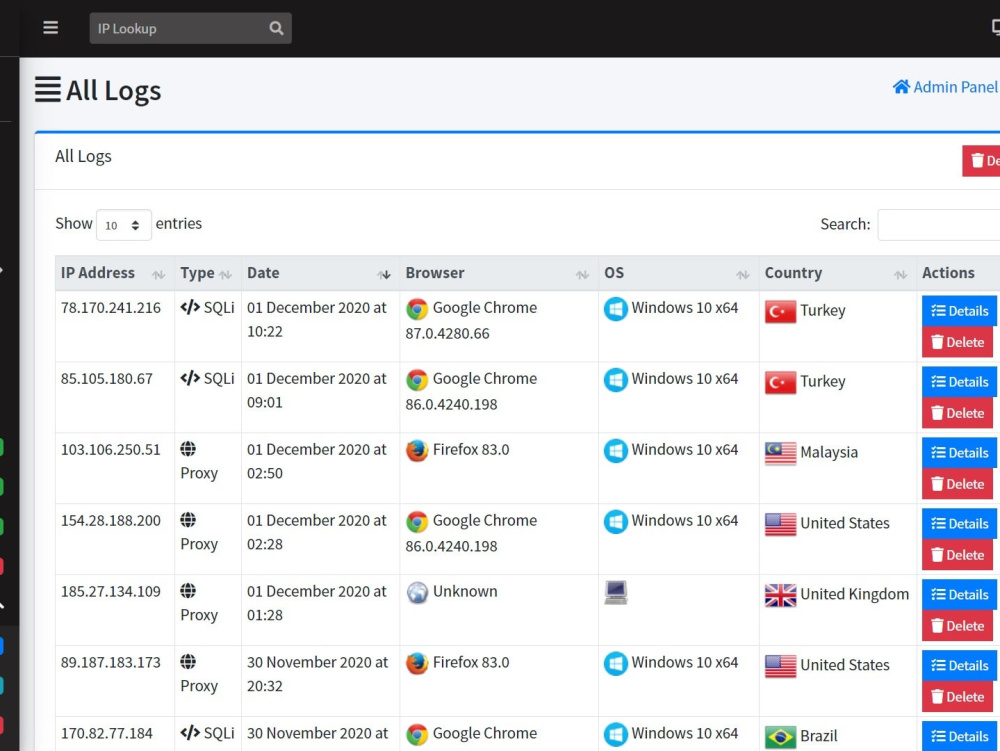The image size is (1000, 751).
Task: Toggle the hamburger sidebar menu
Action: pos(50,28)
